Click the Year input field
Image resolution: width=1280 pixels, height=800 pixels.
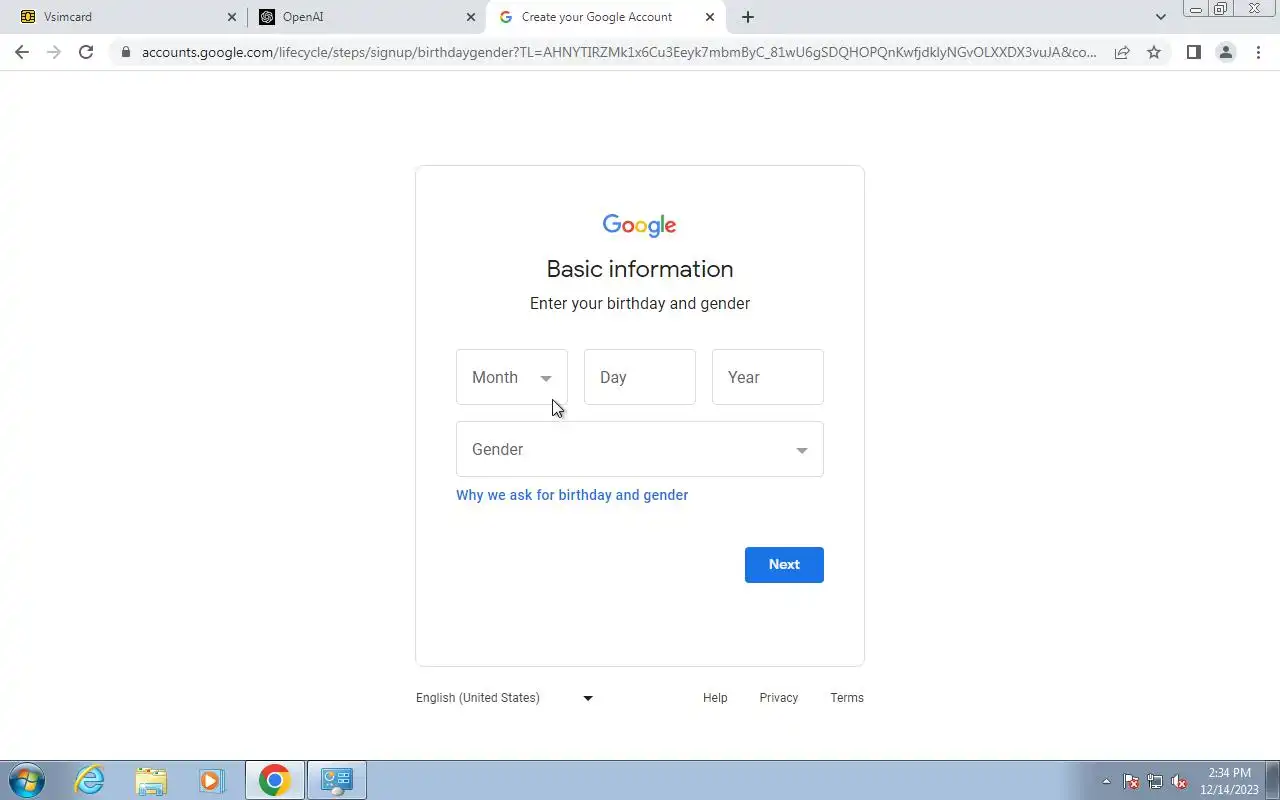coord(768,377)
